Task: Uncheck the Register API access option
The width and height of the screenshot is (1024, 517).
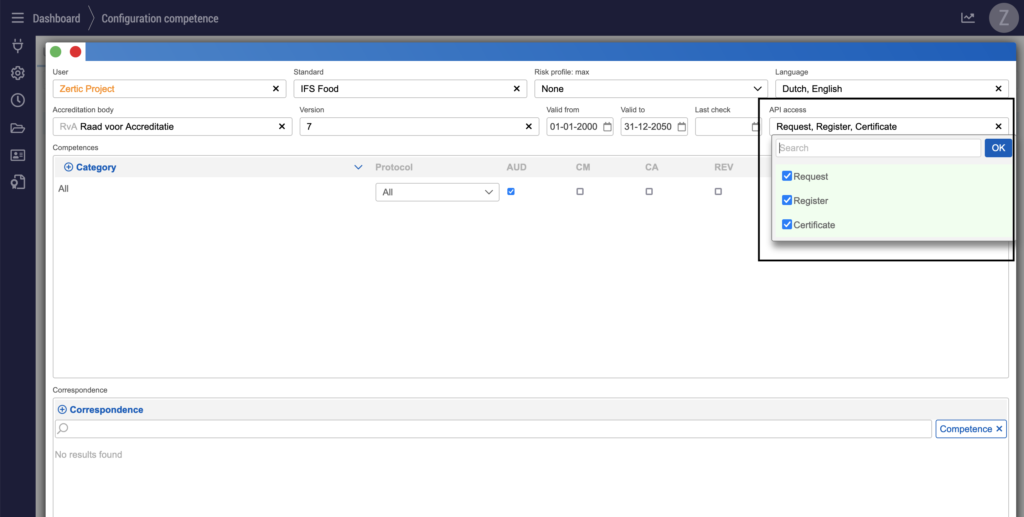Action: 787,200
